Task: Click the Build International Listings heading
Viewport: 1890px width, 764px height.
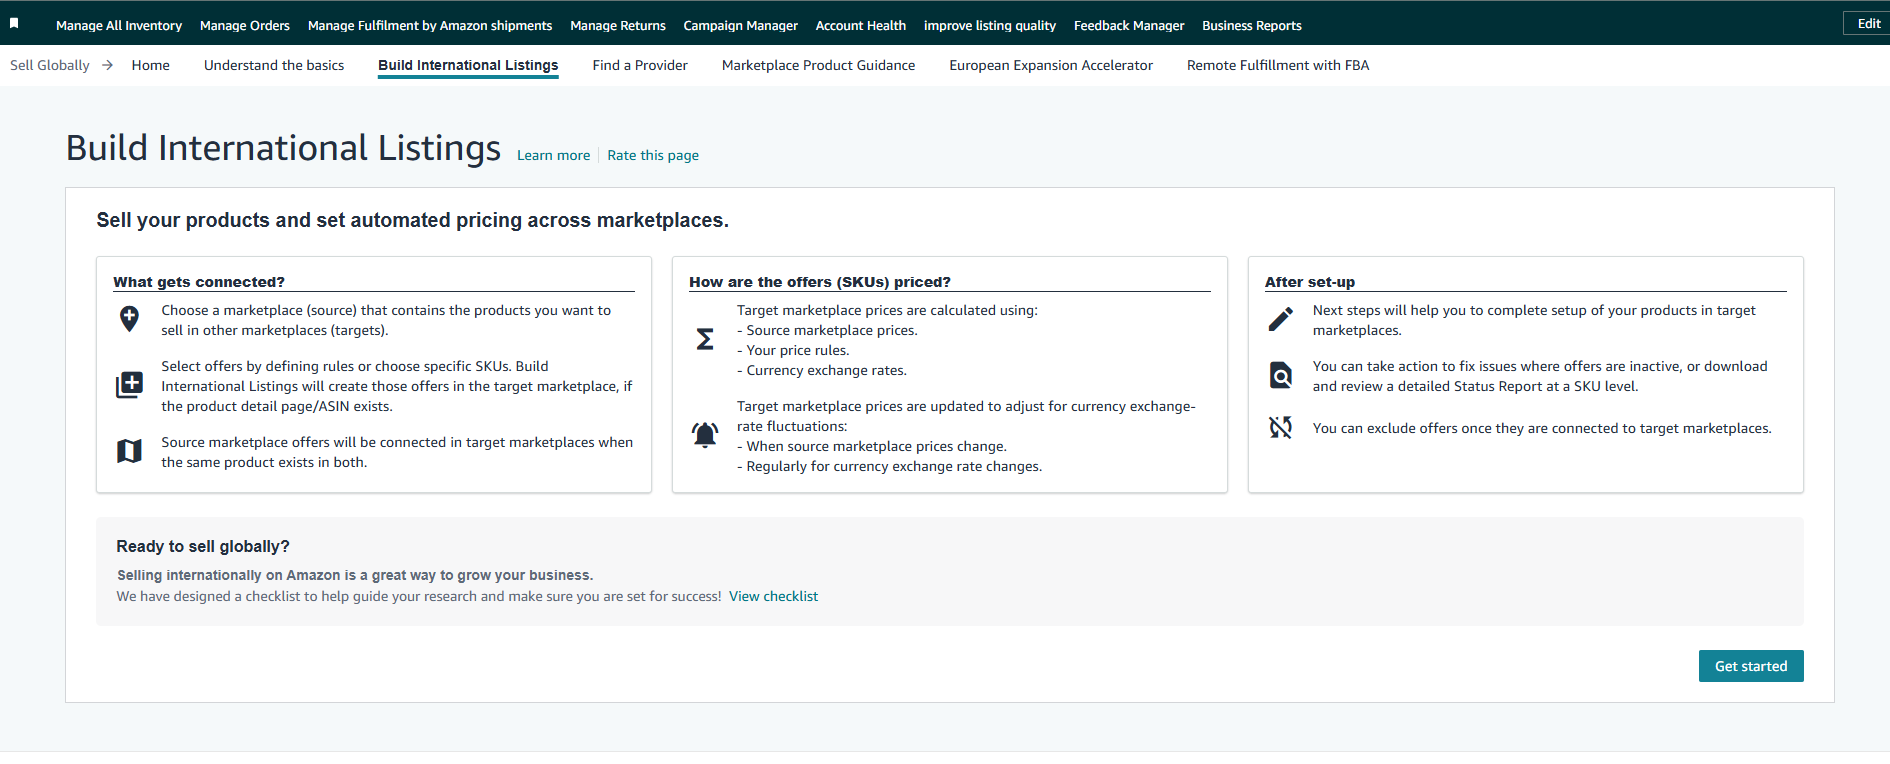Action: click(283, 148)
